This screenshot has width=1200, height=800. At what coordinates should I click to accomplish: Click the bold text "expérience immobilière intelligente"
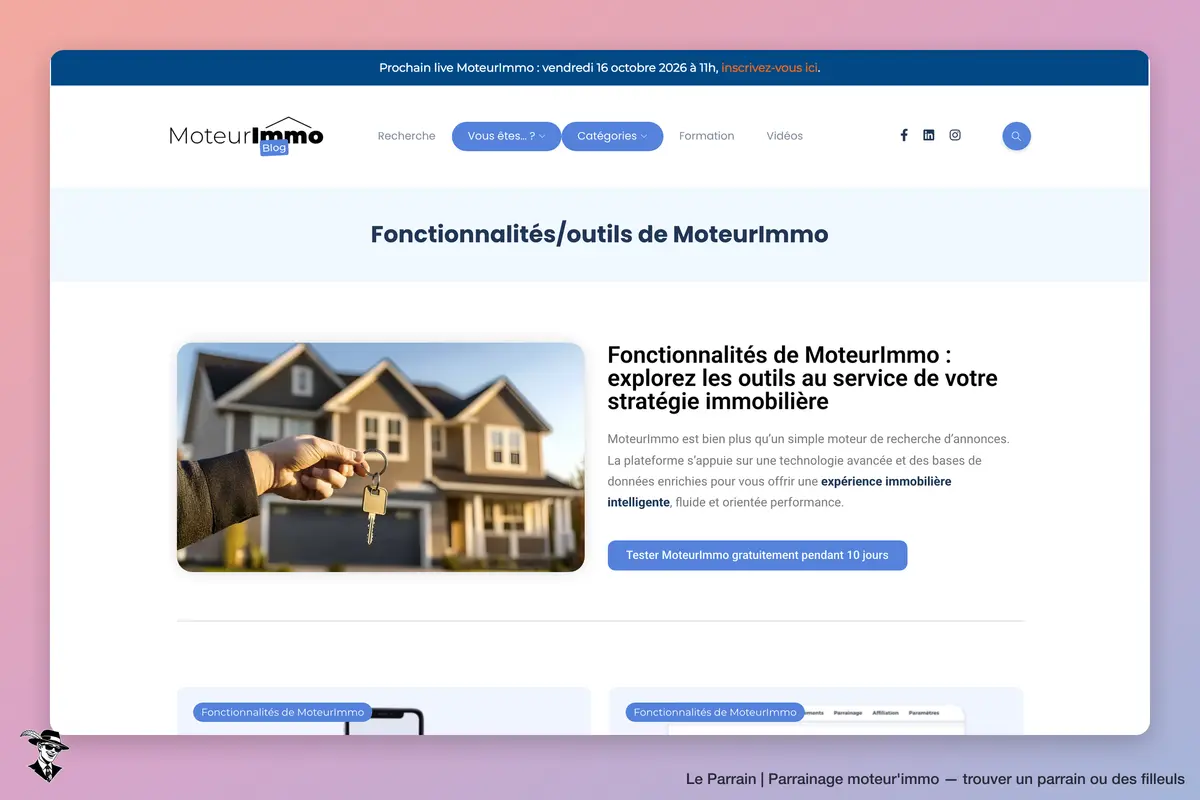[780, 492]
